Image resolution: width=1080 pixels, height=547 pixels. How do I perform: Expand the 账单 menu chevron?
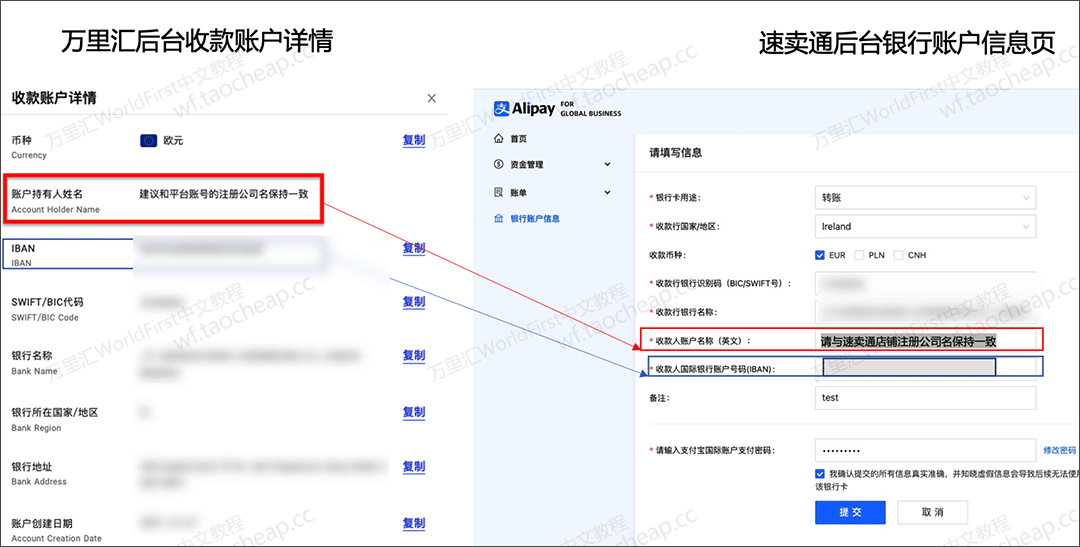pos(607,192)
